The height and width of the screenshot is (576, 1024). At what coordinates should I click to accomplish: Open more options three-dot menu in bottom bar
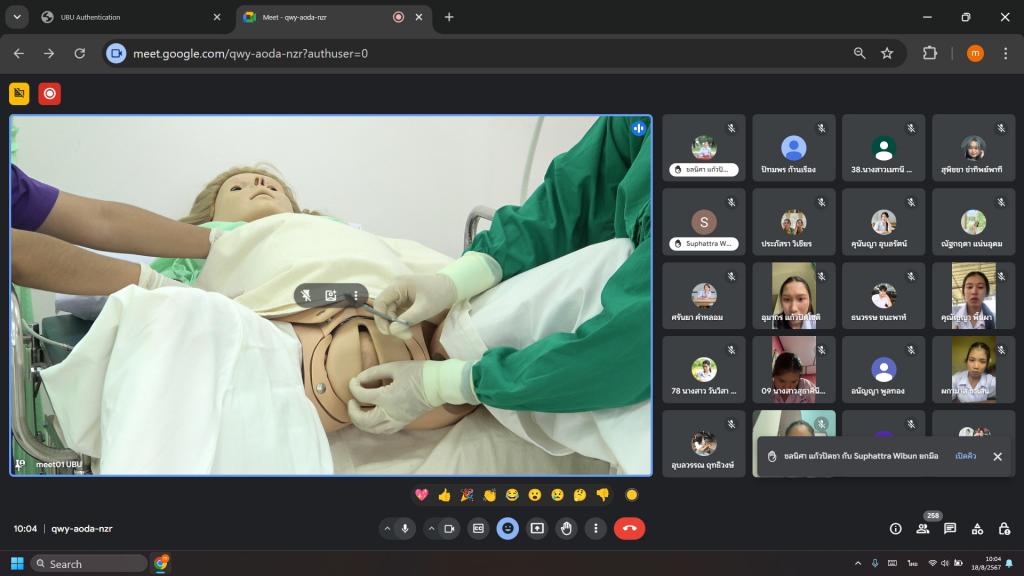click(596, 529)
